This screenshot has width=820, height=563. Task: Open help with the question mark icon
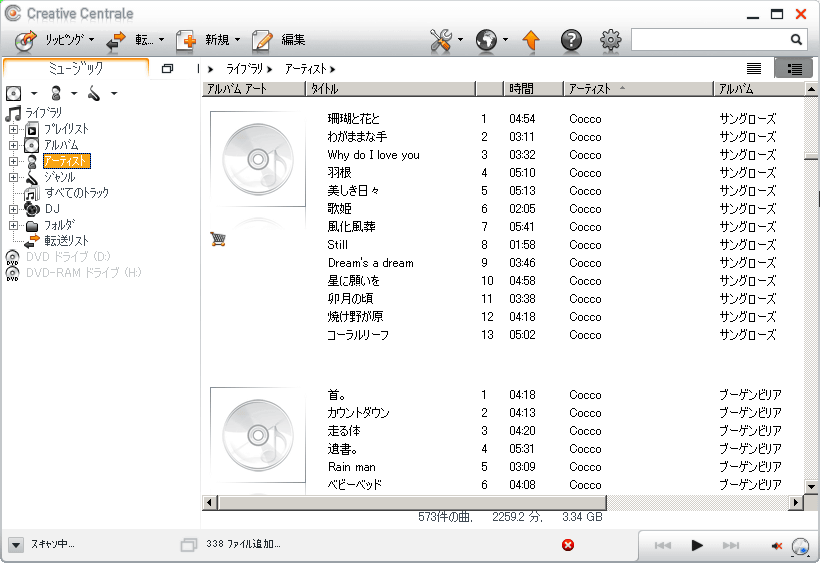pyautogui.click(x=571, y=40)
